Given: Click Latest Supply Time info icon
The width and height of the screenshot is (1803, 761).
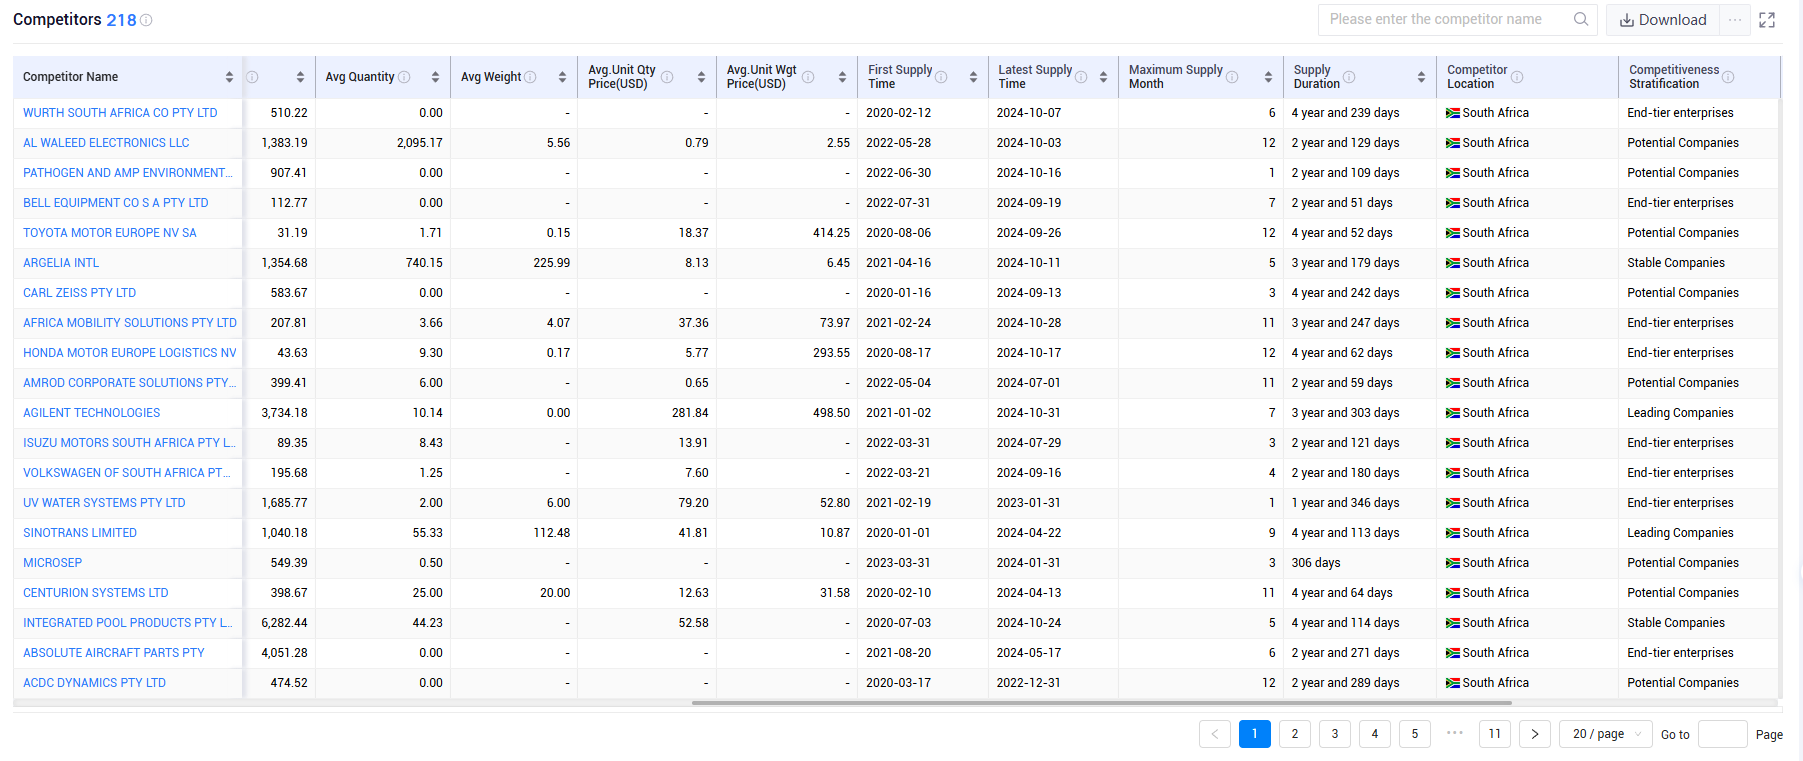Looking at the screenshot, I should coord(1081,77).
